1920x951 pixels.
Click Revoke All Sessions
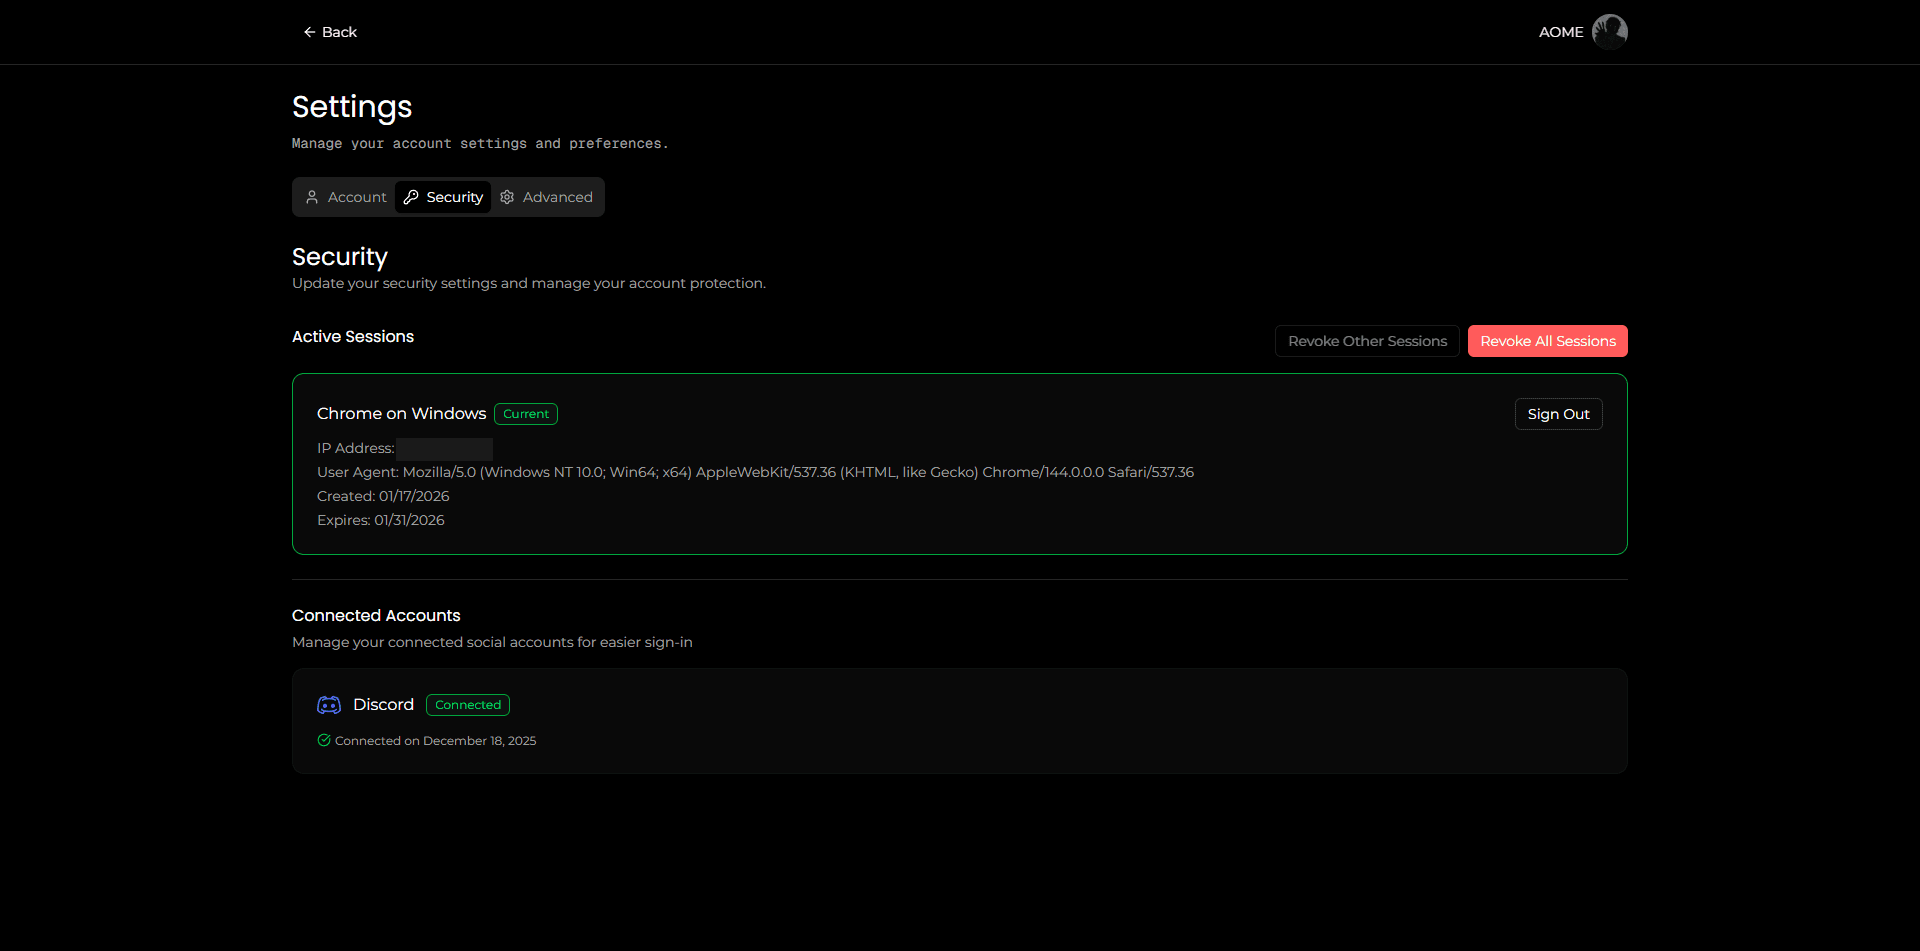(x=1547, y=340)
